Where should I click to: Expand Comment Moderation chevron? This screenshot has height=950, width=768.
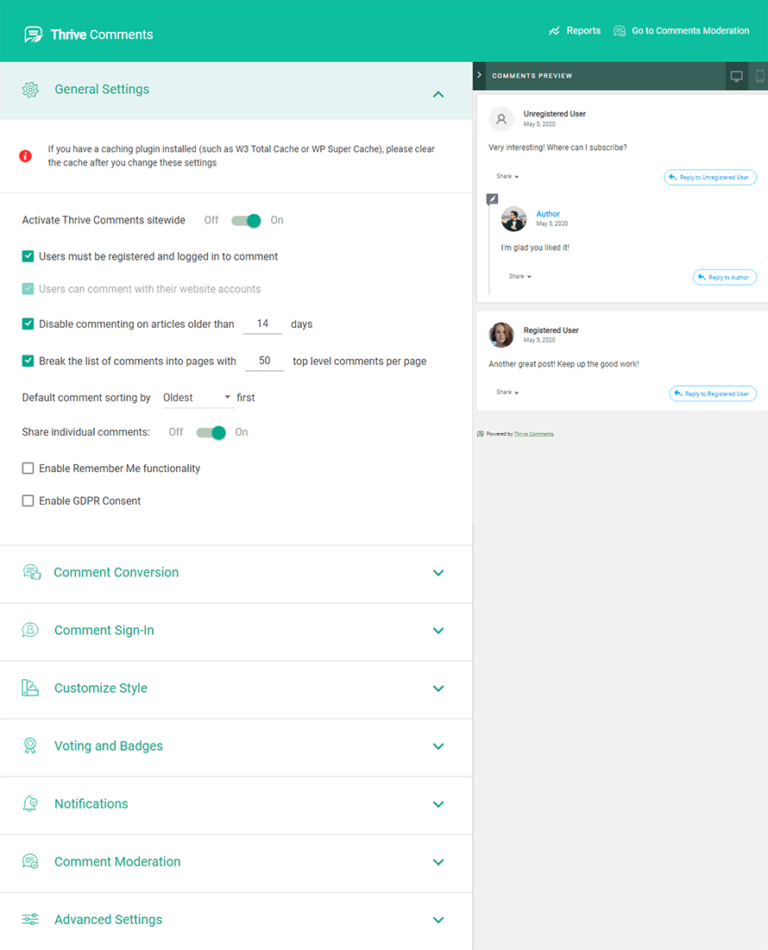[x=439, y=862]
